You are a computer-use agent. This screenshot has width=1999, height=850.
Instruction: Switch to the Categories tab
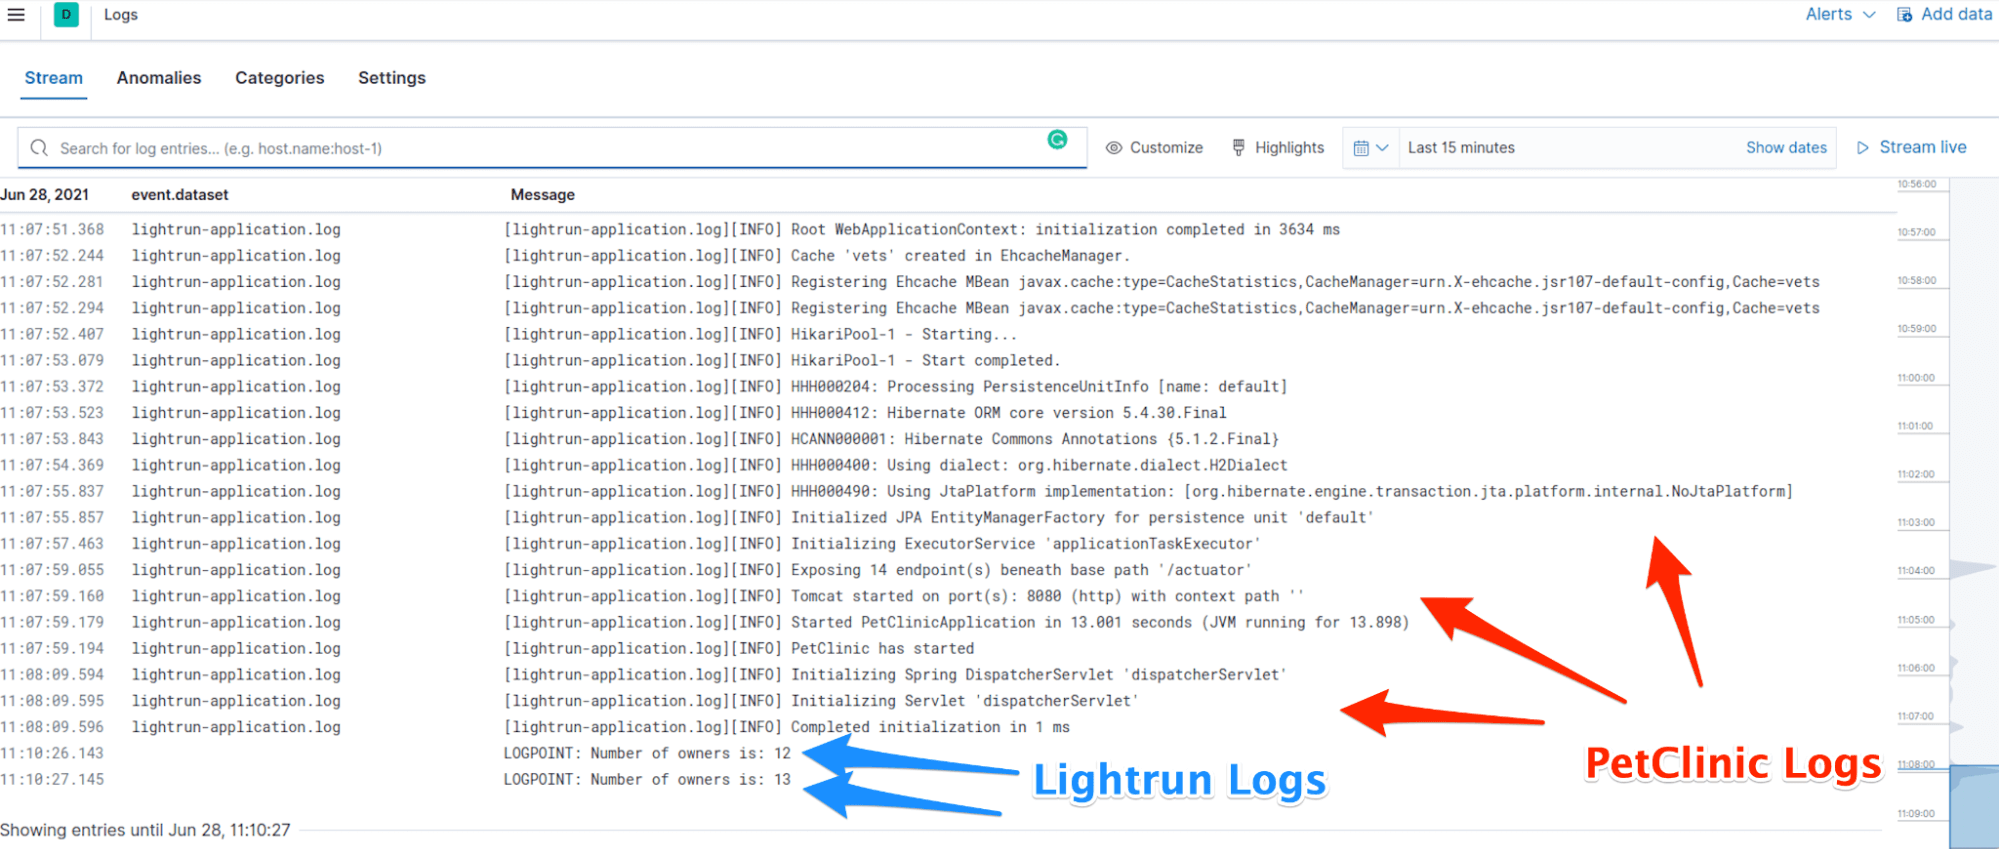[x=279, y=78]
